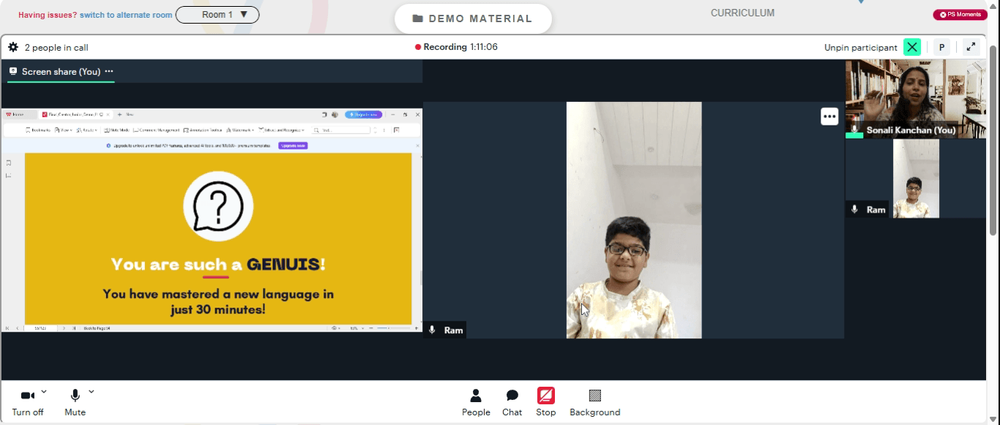Click Ram's microphone icon on pinned video
Image resolution: width=1000 pixels, height=425 pixels.
point(432,330)
